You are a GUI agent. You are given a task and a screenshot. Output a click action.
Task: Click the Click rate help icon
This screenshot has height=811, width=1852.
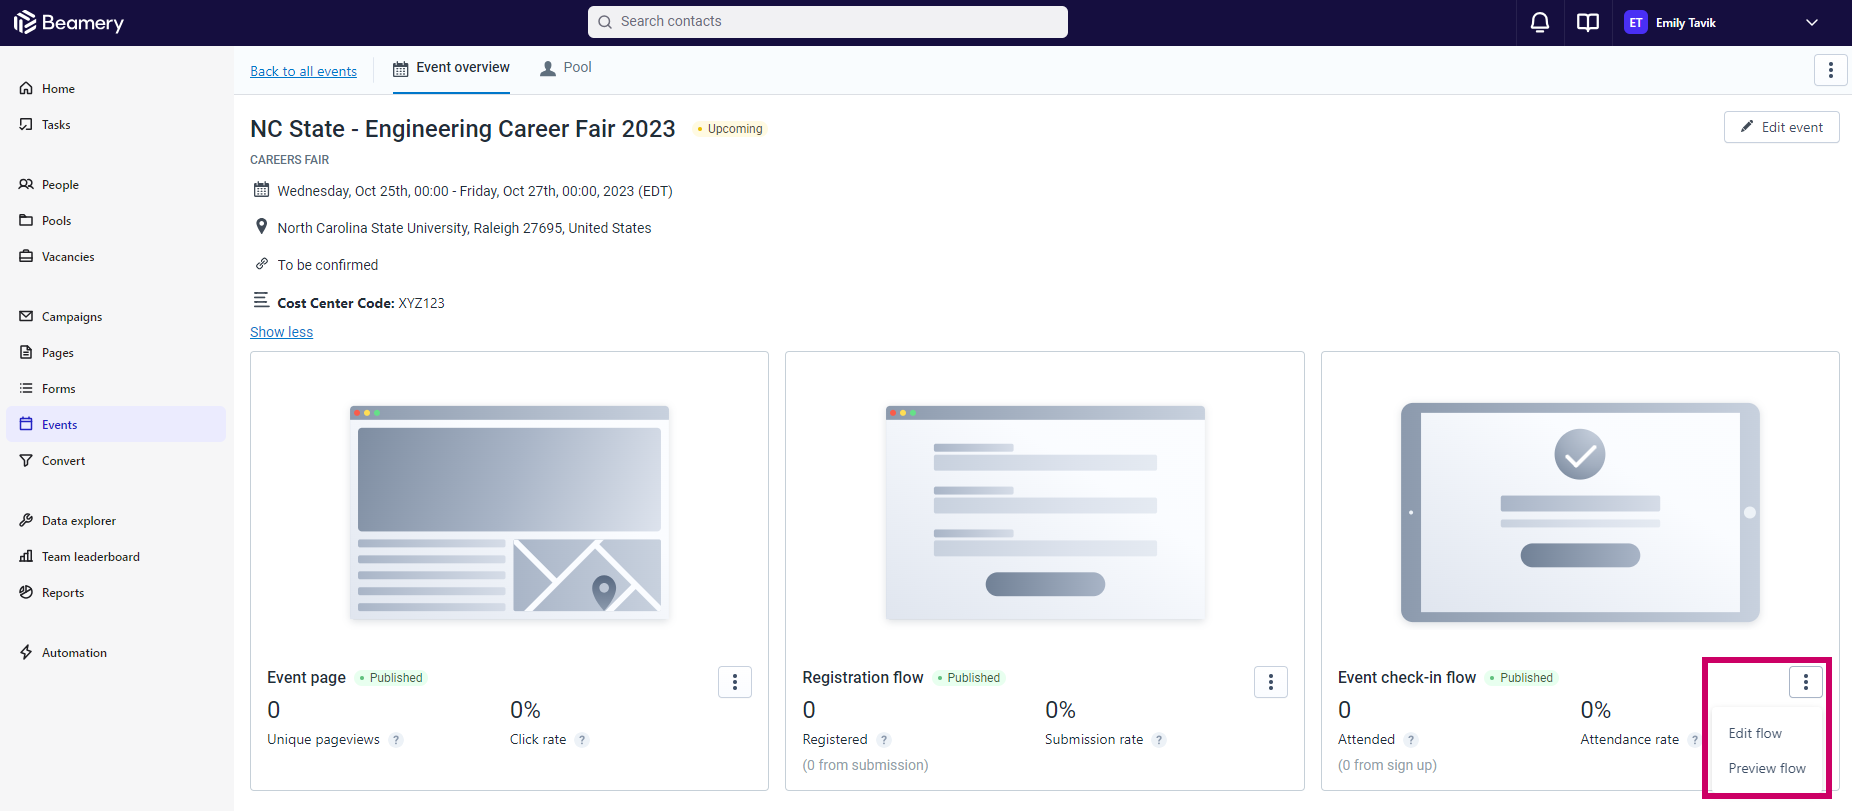tap(582, 740)
